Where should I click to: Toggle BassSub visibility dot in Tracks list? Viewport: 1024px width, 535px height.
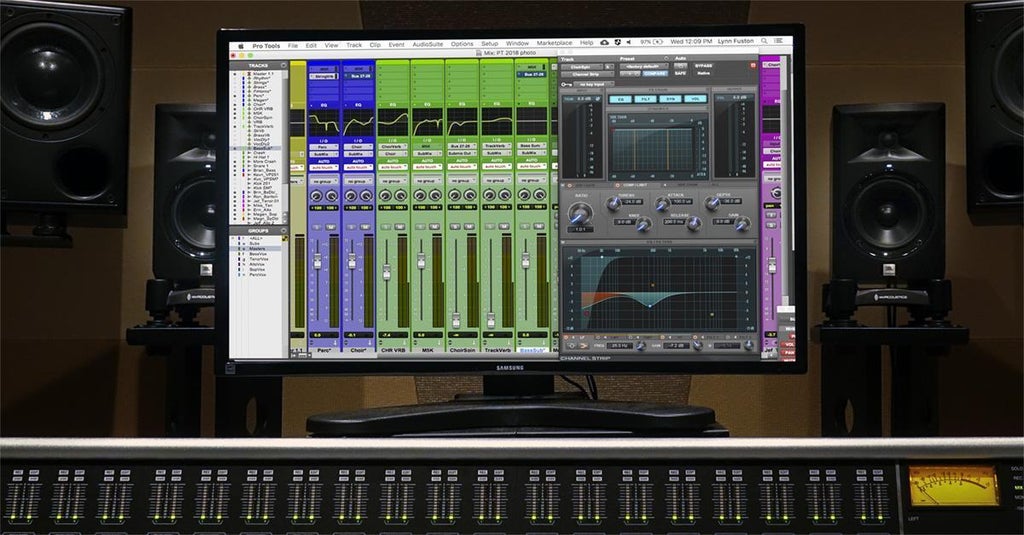click(x=235, y=148)
